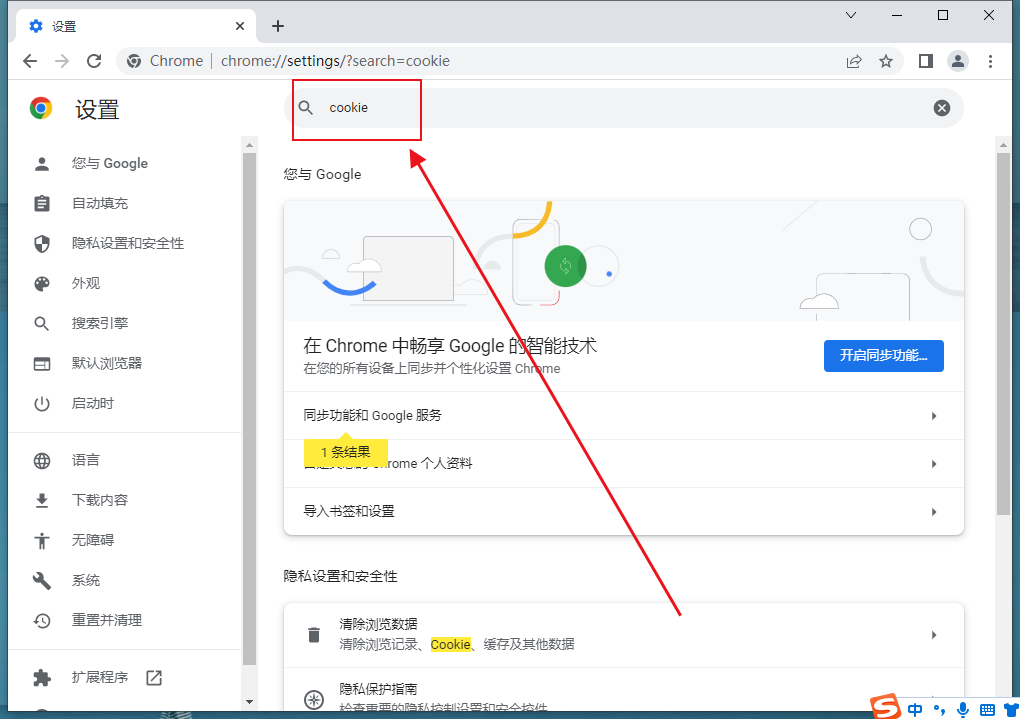Click the sidebar scrollbar down arrow

(249, 702)
